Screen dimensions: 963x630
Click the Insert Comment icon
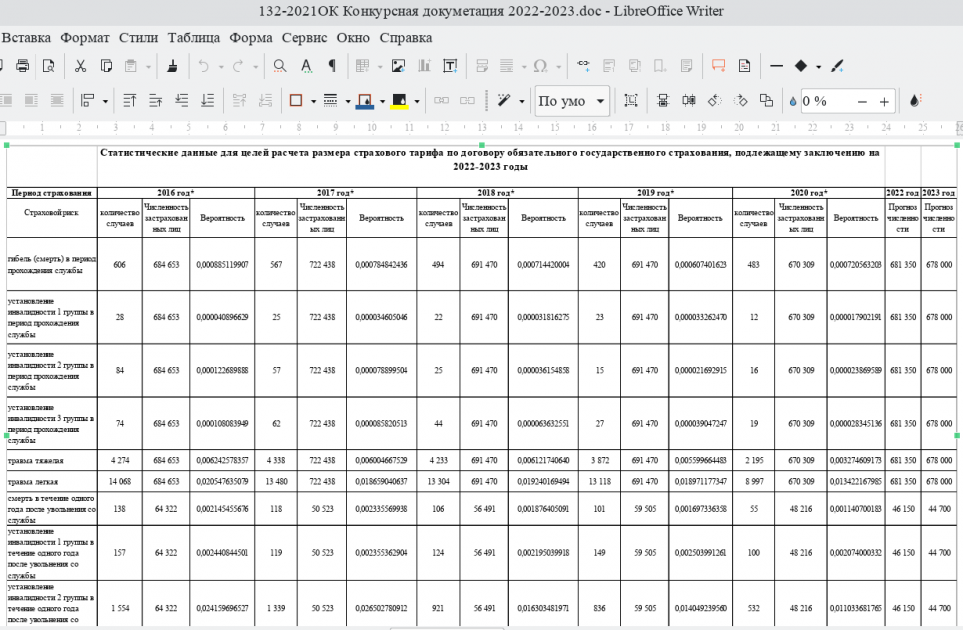click(x=717, y=66)
